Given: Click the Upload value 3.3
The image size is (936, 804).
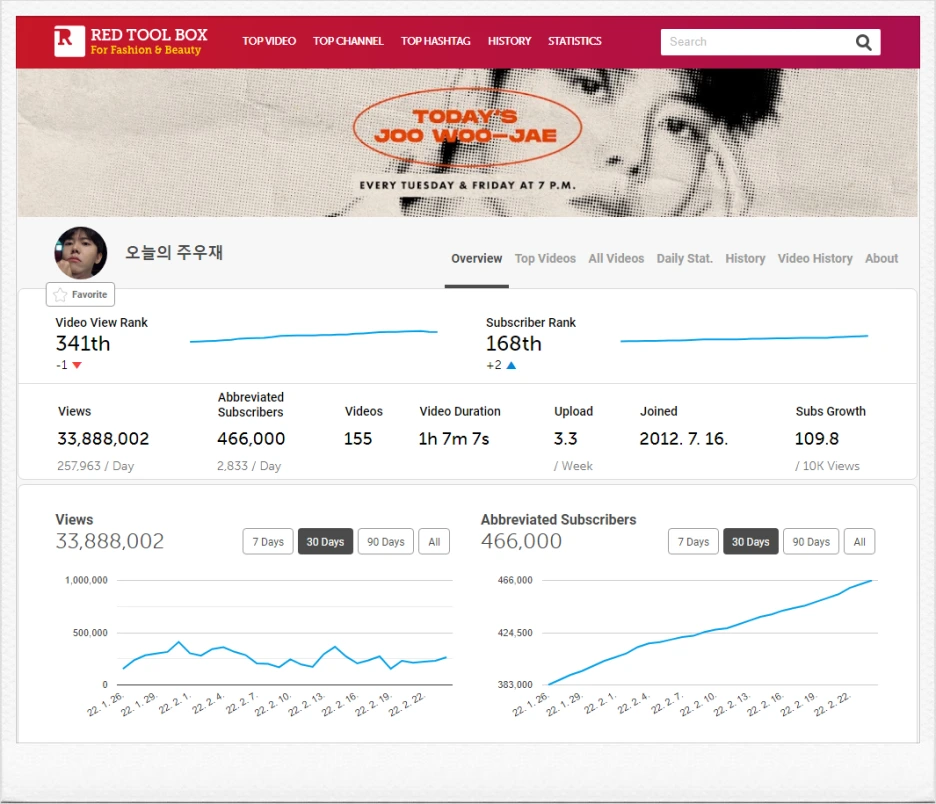Looking at the screenshot, I should pos(565,439).
